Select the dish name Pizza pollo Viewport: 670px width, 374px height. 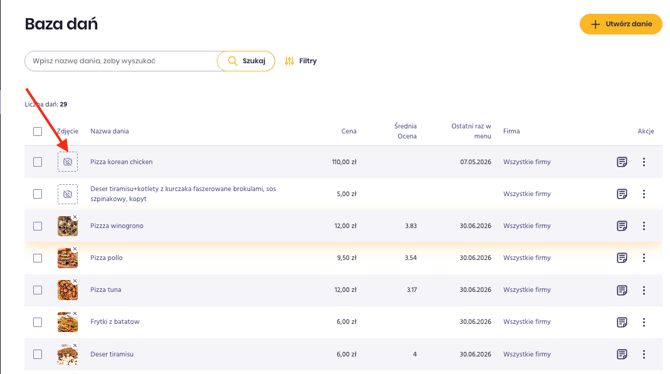[106, 258]
